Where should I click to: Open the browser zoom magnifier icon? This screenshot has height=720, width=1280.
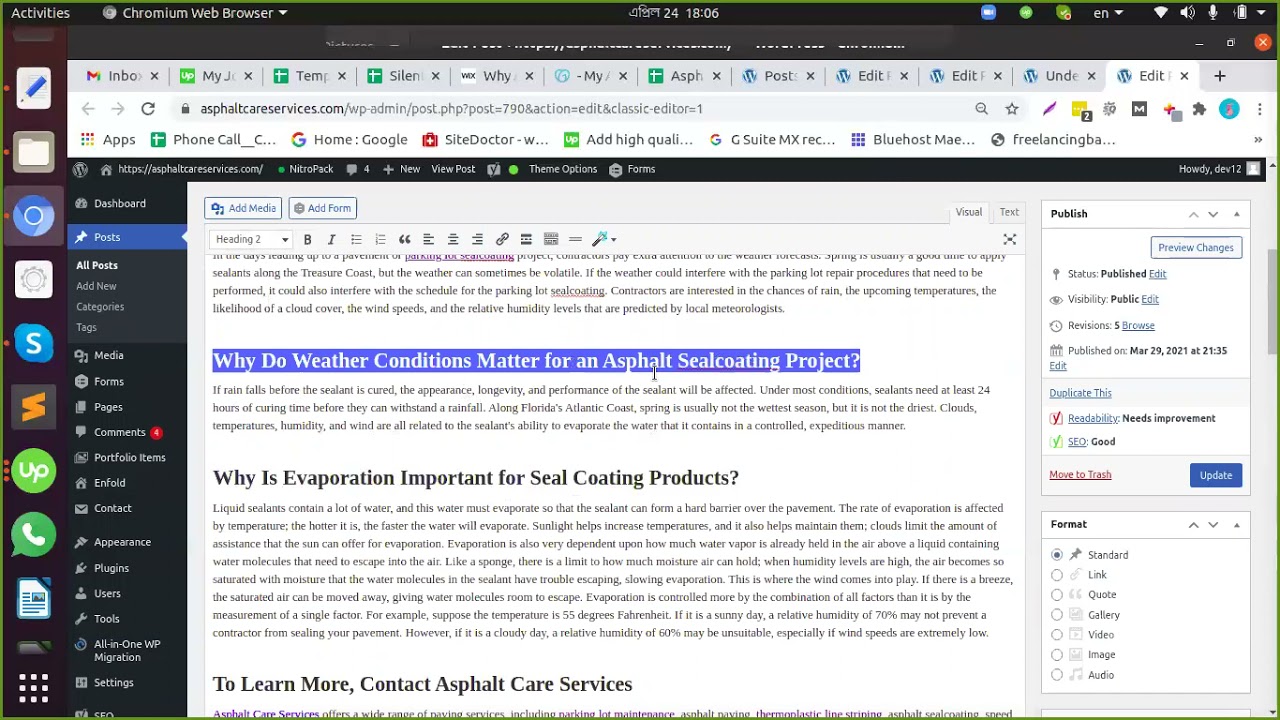(x=981, y=108)
